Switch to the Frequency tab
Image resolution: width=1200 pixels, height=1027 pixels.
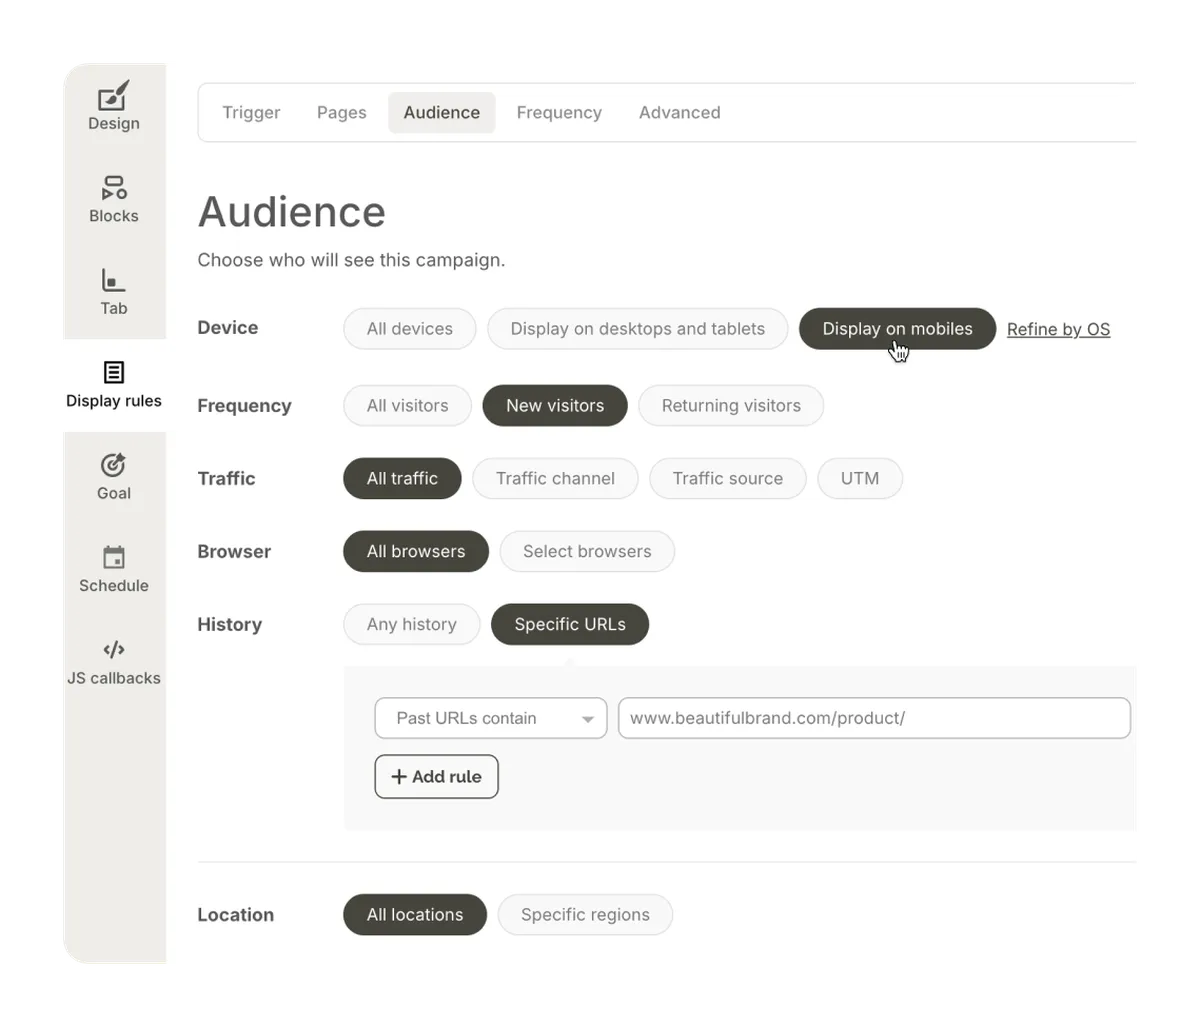pyautogui.click(x=559, y=113)
